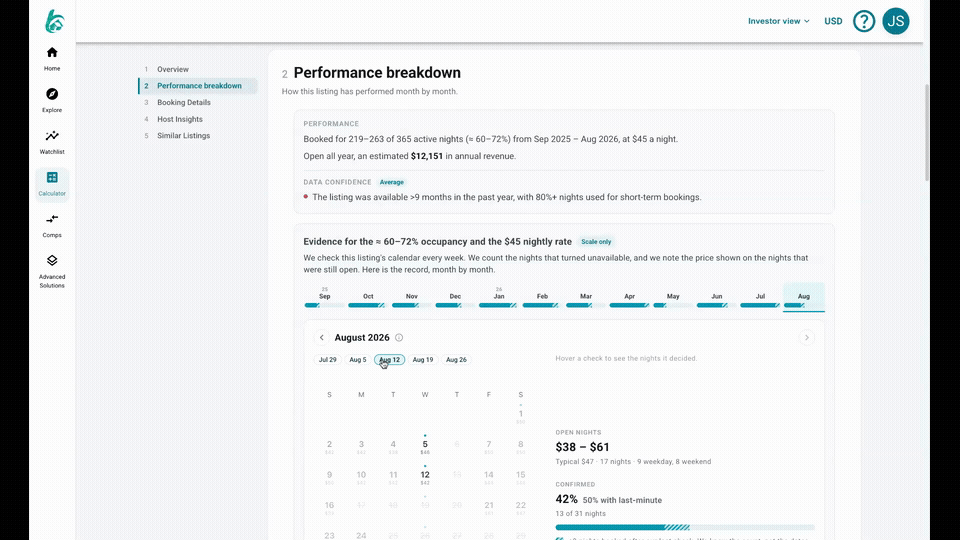
Task: Select the Jul month tab
Action: tap(760, 298)
